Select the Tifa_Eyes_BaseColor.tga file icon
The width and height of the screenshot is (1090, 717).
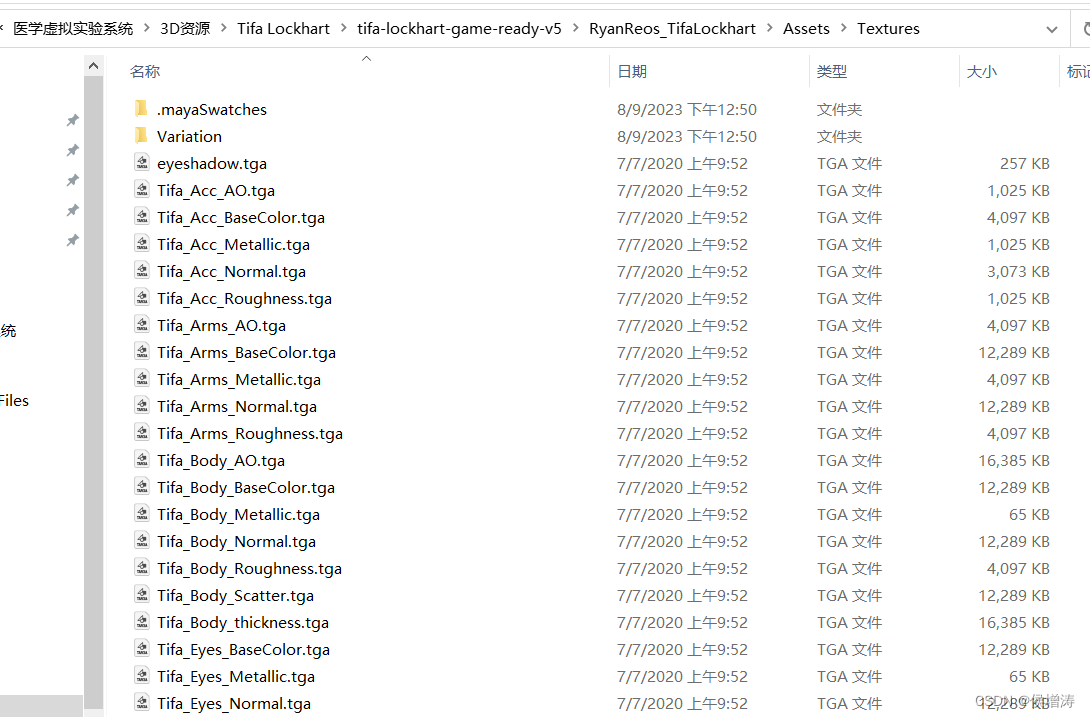[142, 649]
